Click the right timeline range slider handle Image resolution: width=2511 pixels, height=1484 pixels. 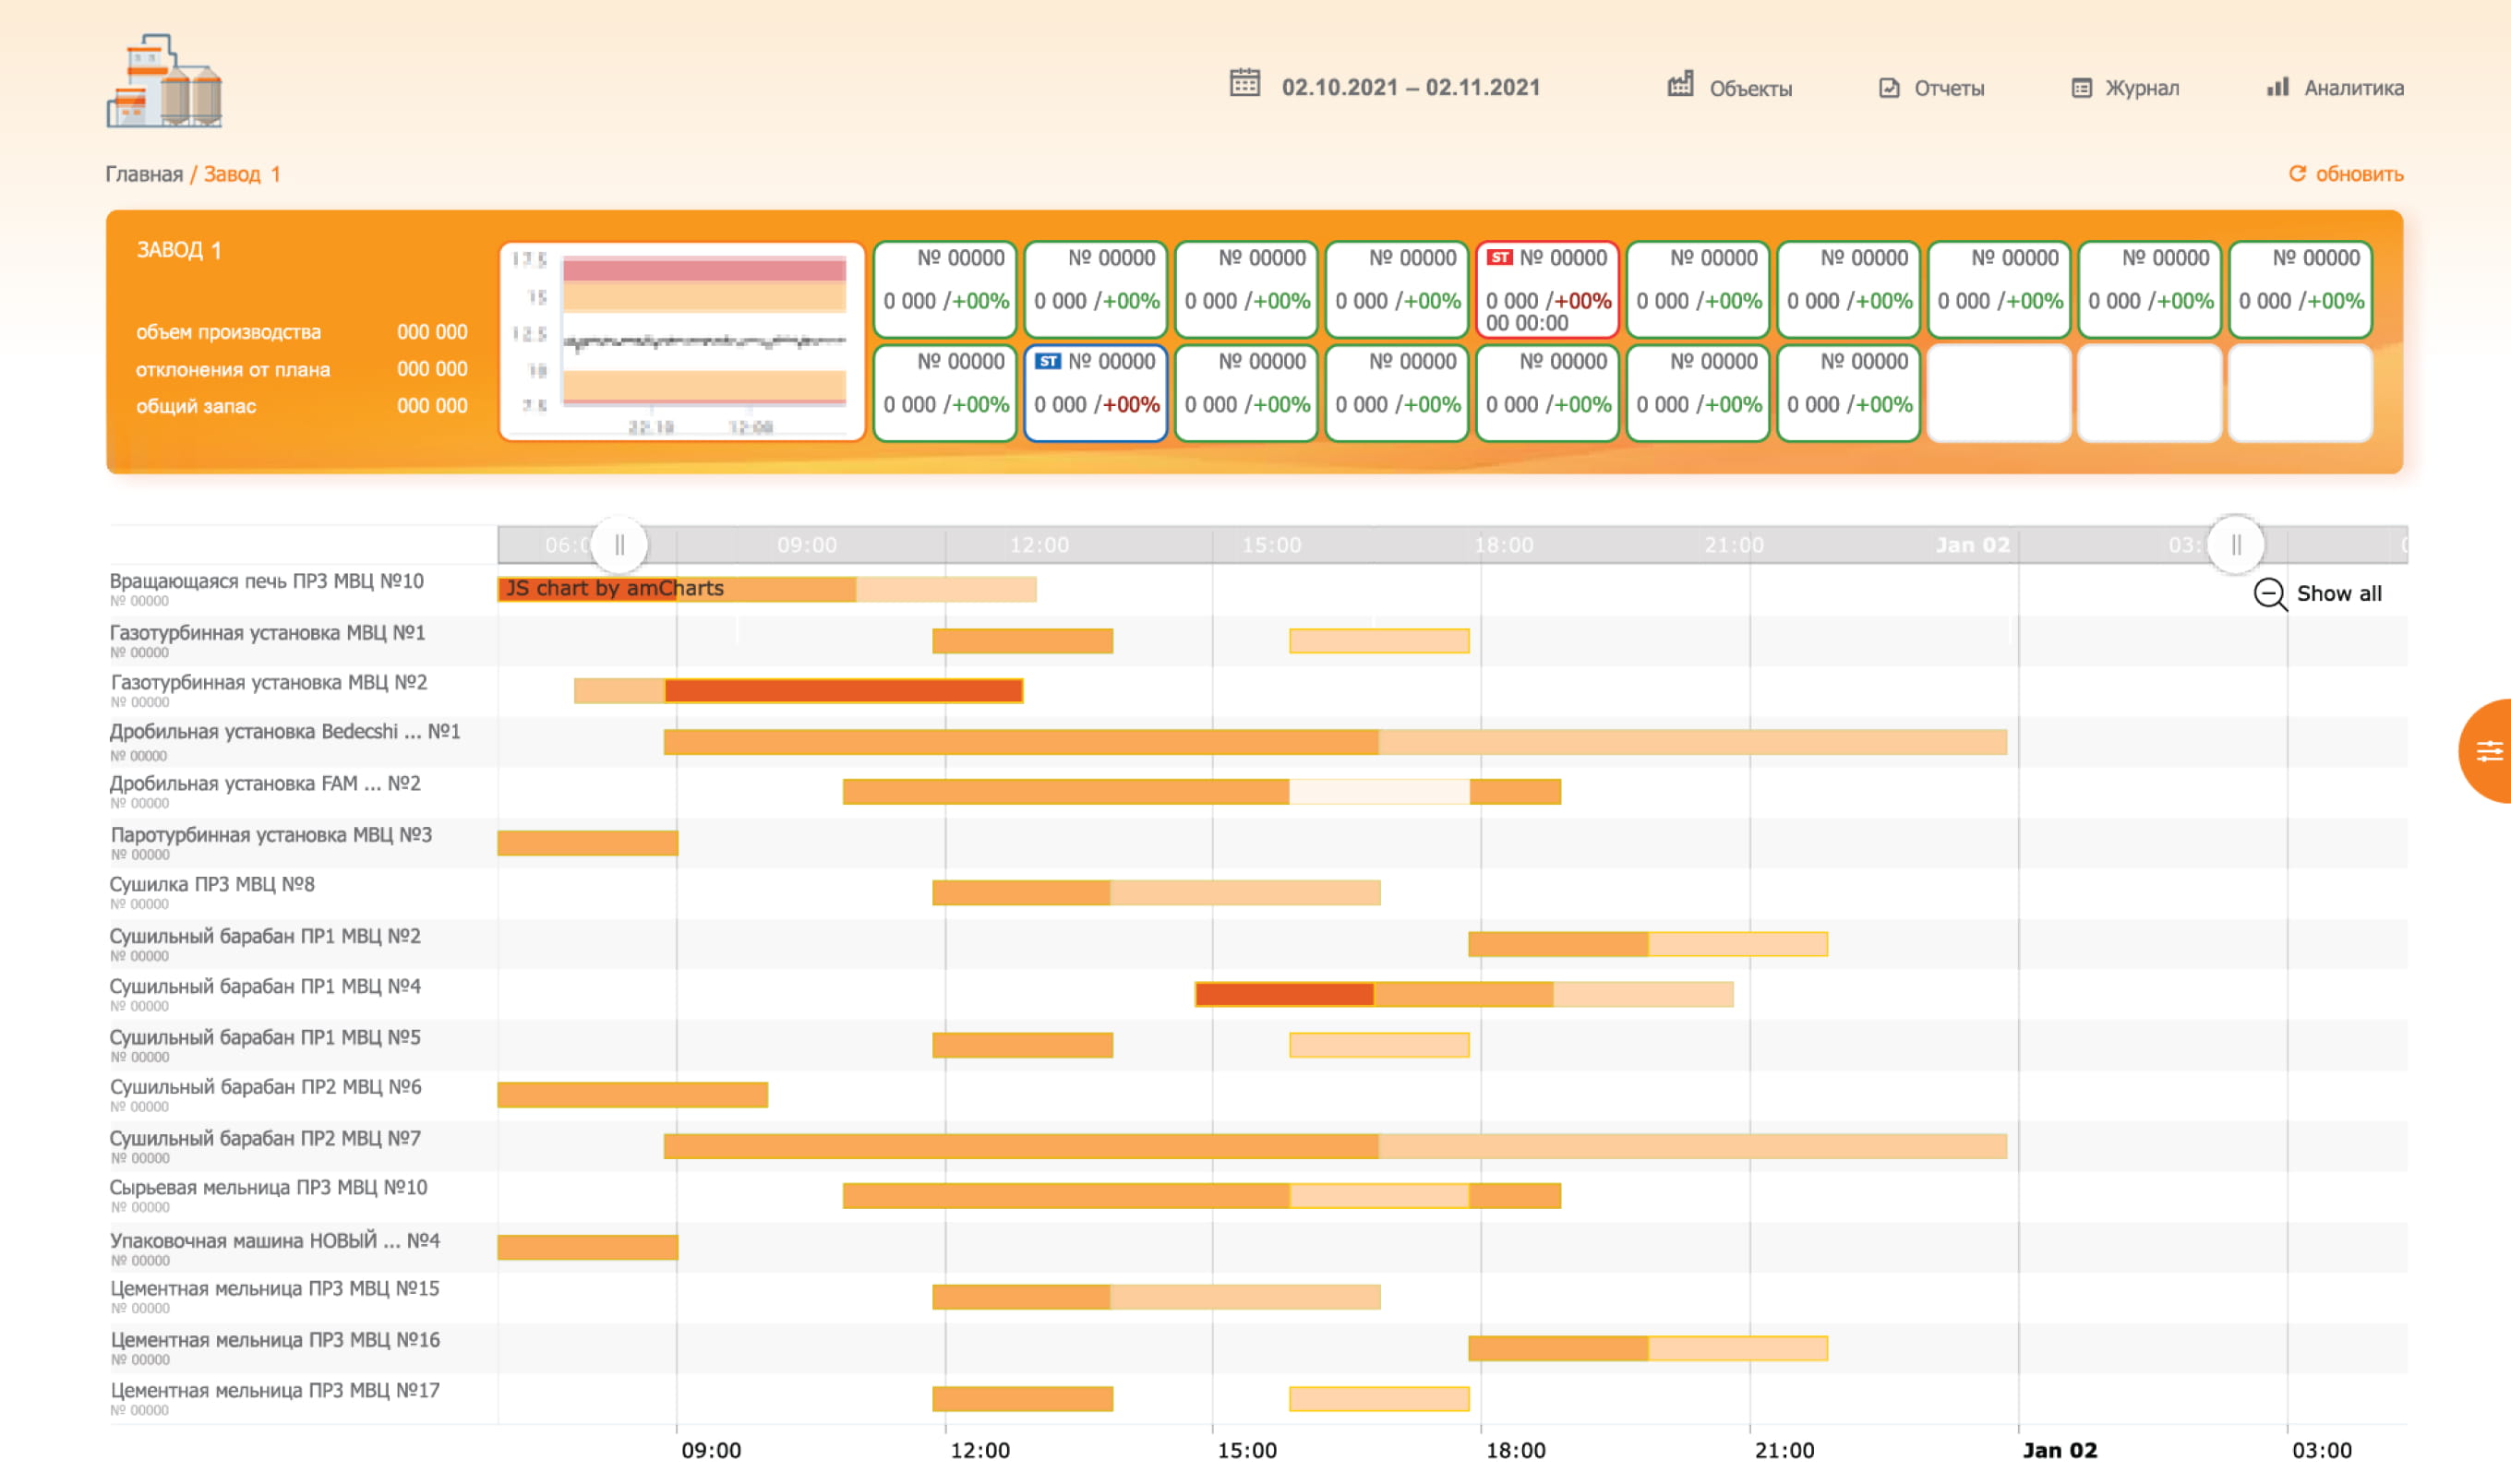click(2235, 545)
